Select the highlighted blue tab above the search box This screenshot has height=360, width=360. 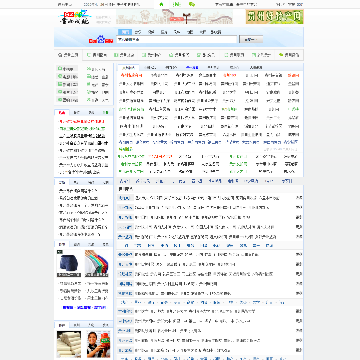[125, 32]
